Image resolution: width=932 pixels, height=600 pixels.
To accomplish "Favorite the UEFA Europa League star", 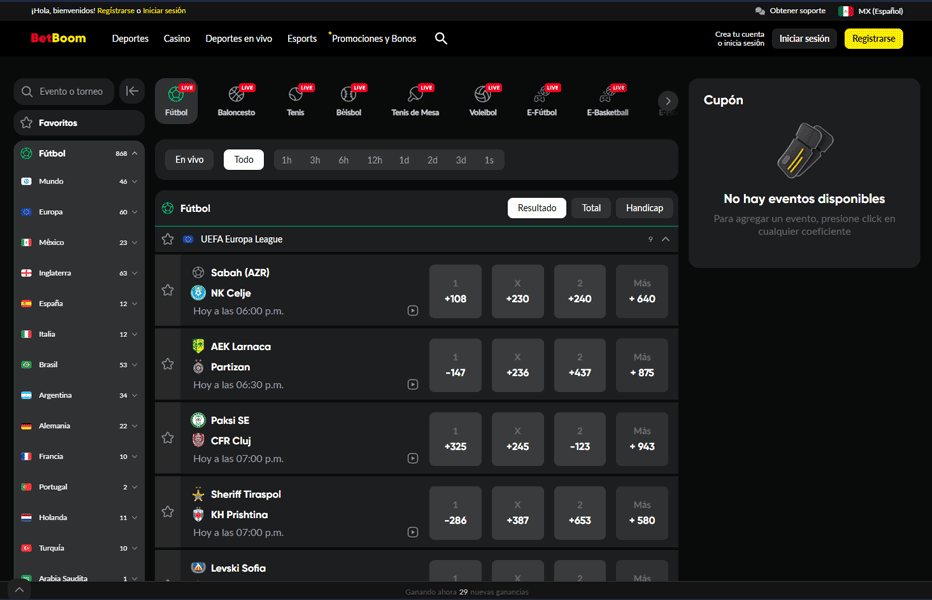I will 168,239.
